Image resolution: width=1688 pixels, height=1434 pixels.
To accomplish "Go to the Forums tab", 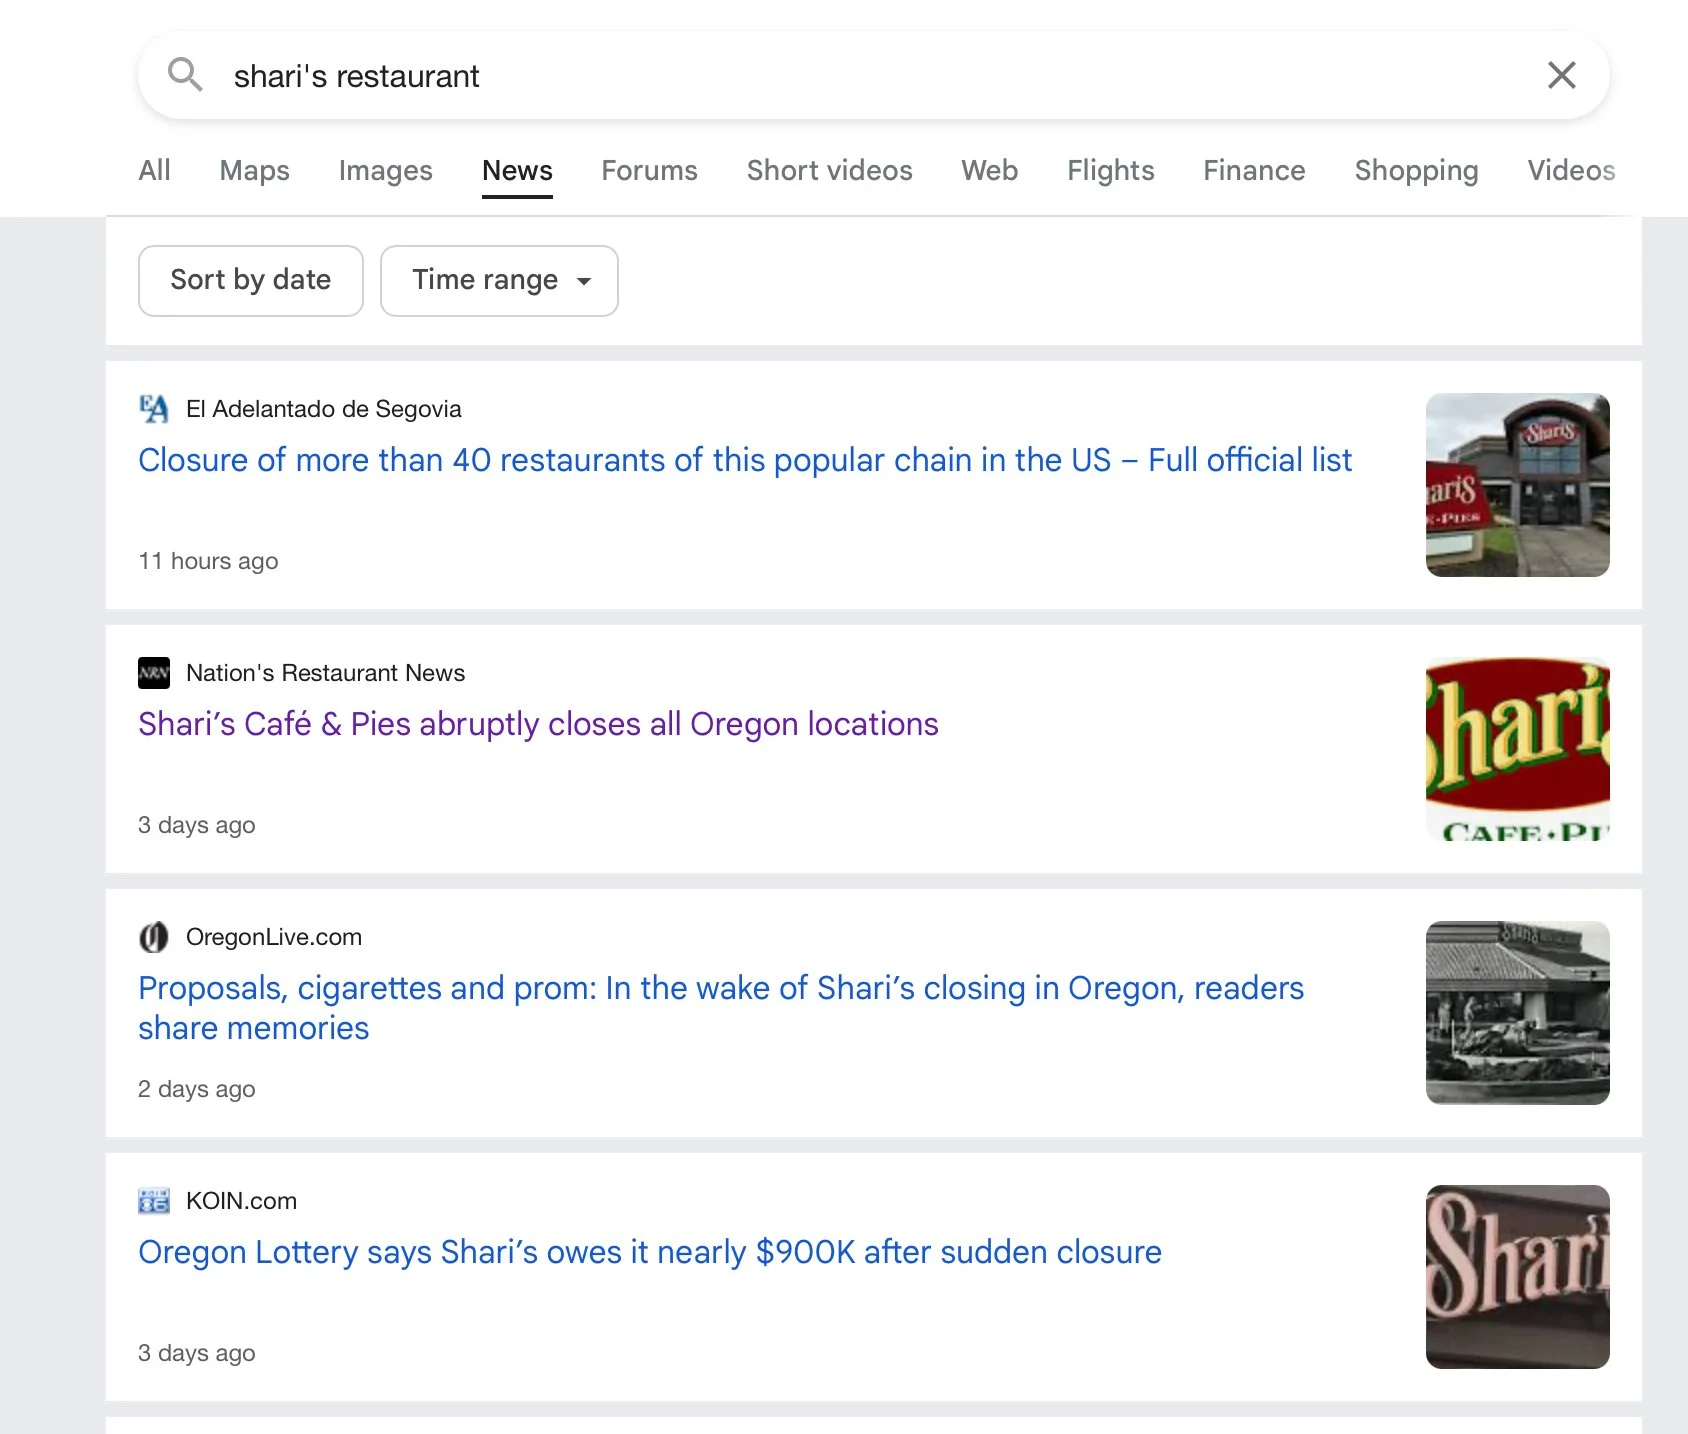I will click(649, 170).
